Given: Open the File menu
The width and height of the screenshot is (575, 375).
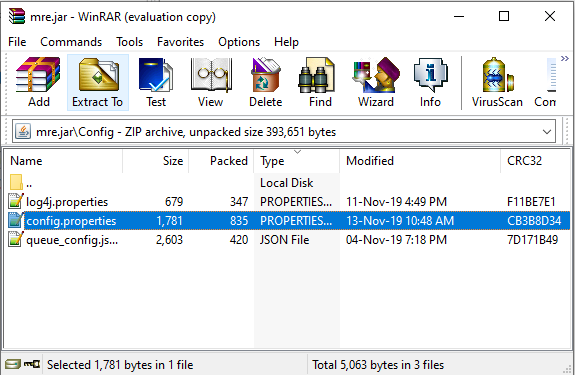Looking at the screenshot, I should click(x=17, y=42).
